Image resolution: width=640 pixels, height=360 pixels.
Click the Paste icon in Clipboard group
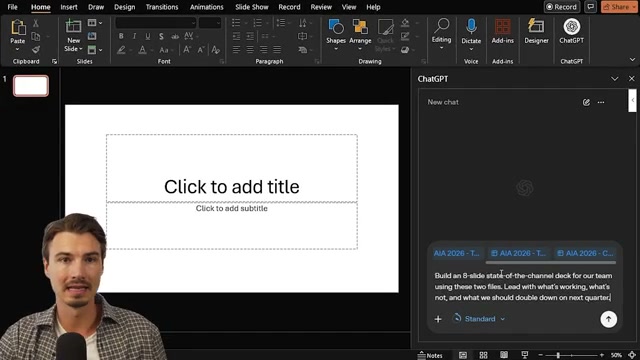[x=18, y=28]
